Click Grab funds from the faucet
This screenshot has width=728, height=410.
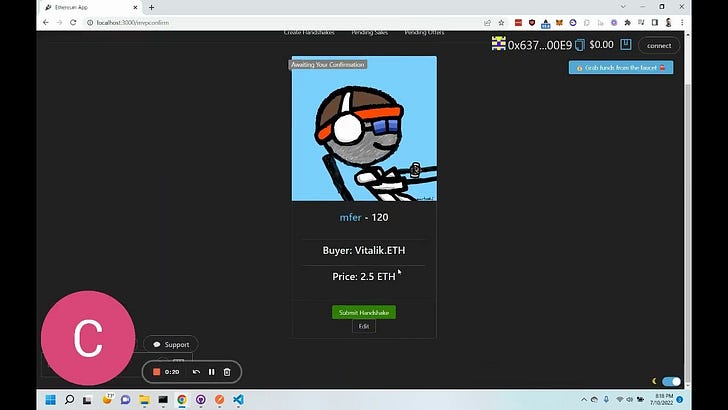click(x=621, y=68)
